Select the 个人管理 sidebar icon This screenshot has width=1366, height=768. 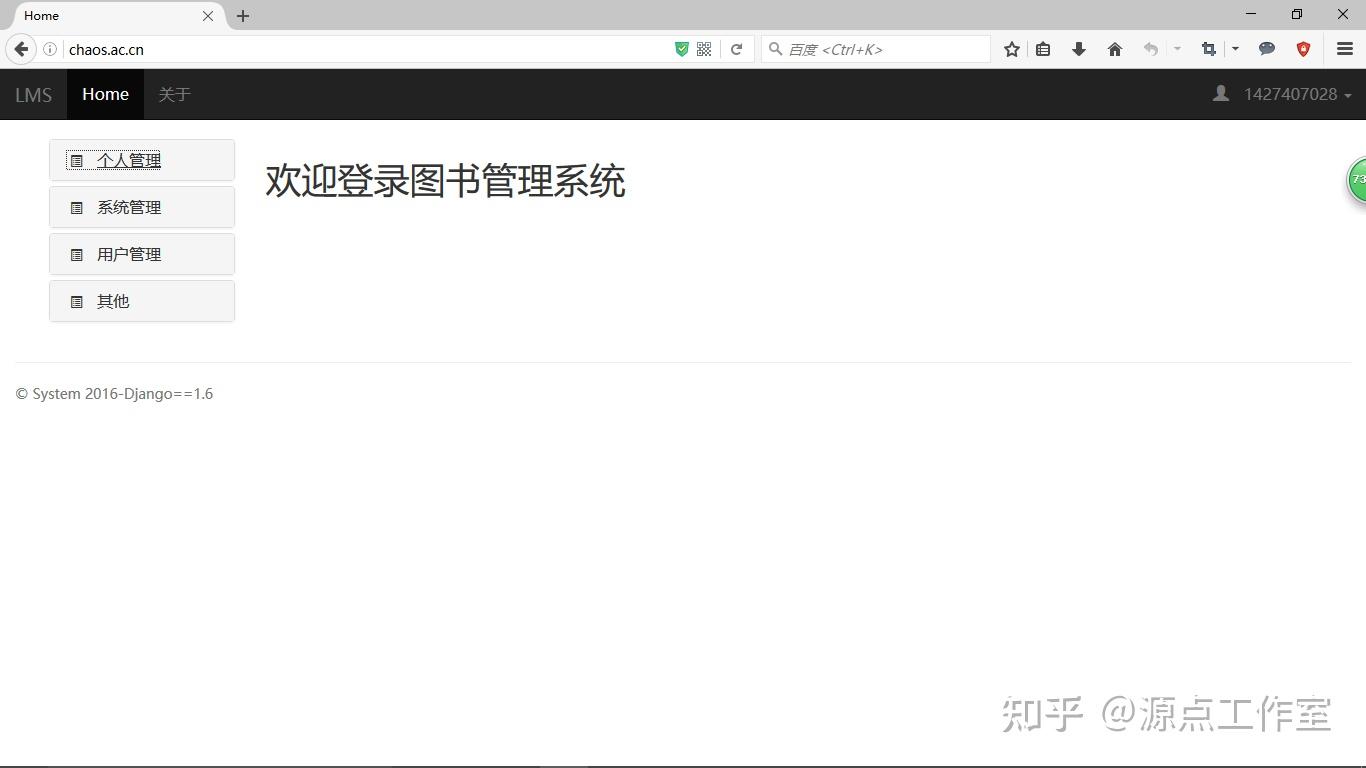click(x=78, y=160)
